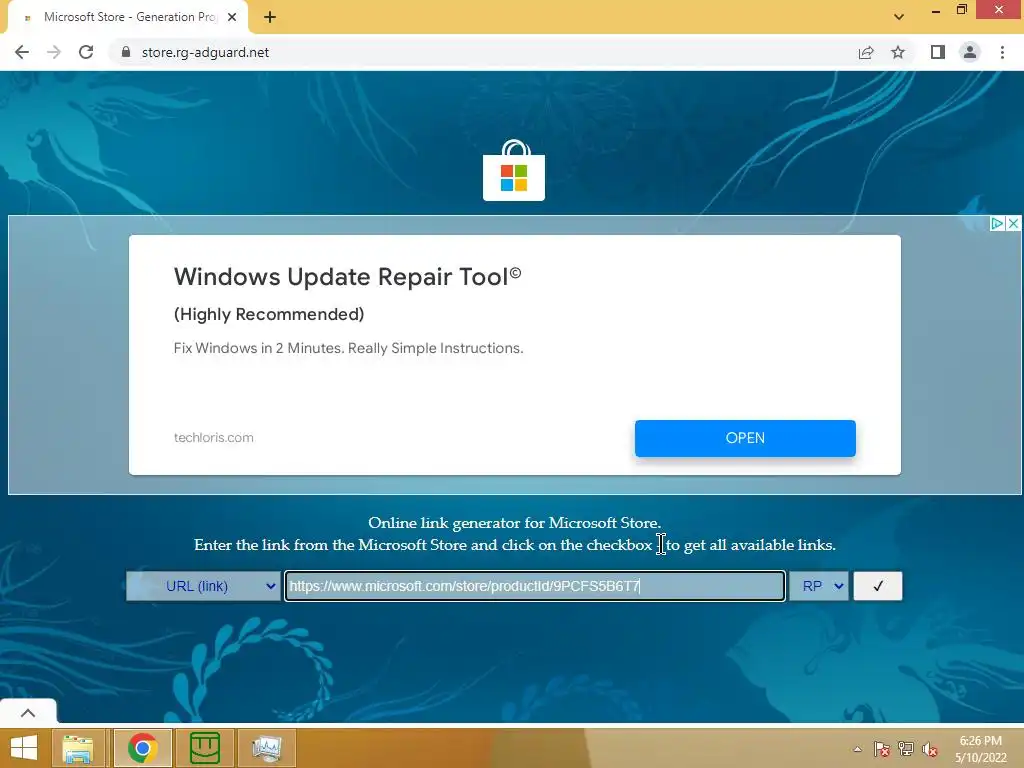
Task: Open the URL (link) type dropdown
Action: (x=203, y=586)
